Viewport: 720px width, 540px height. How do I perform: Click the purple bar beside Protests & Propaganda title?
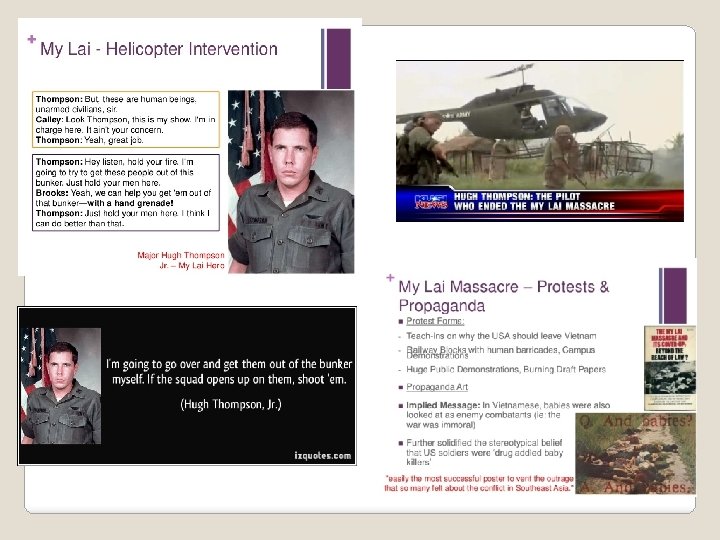point(673,296)
